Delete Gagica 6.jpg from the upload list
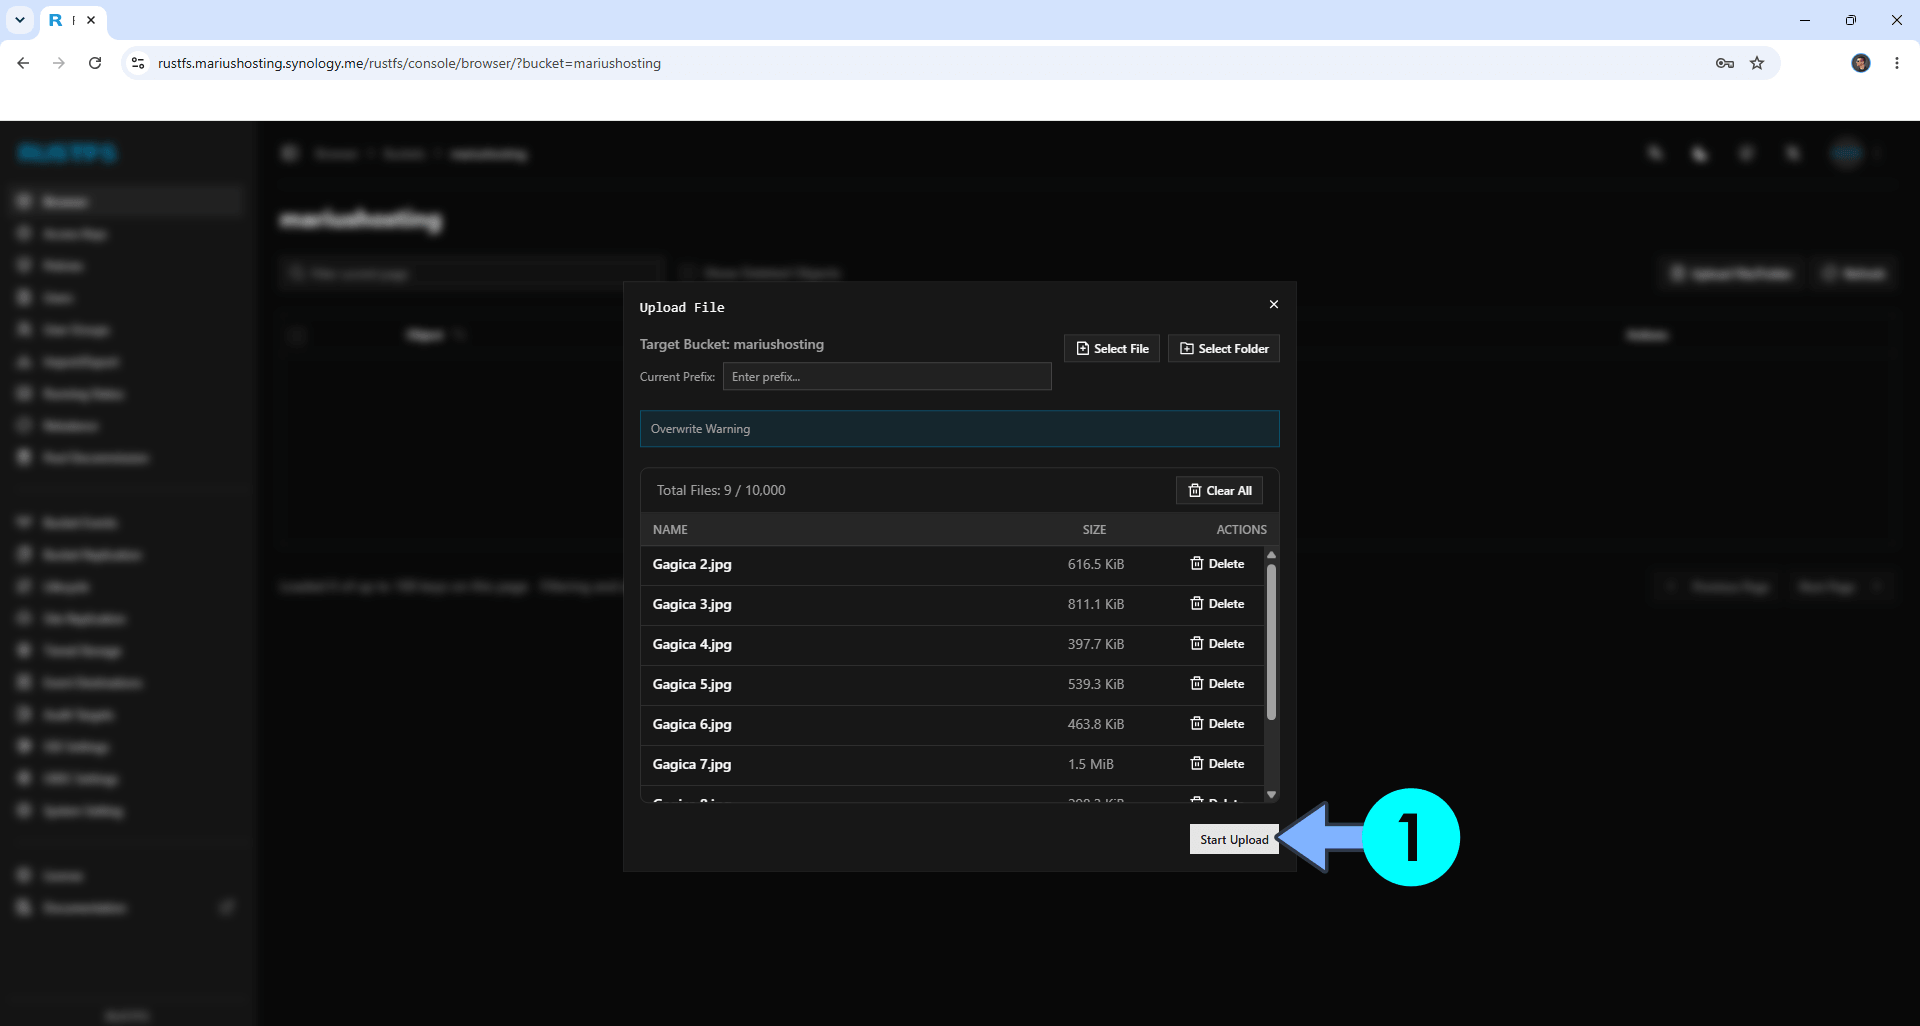Viewport: 1920px width, 1026px height. coord(1217,724)
